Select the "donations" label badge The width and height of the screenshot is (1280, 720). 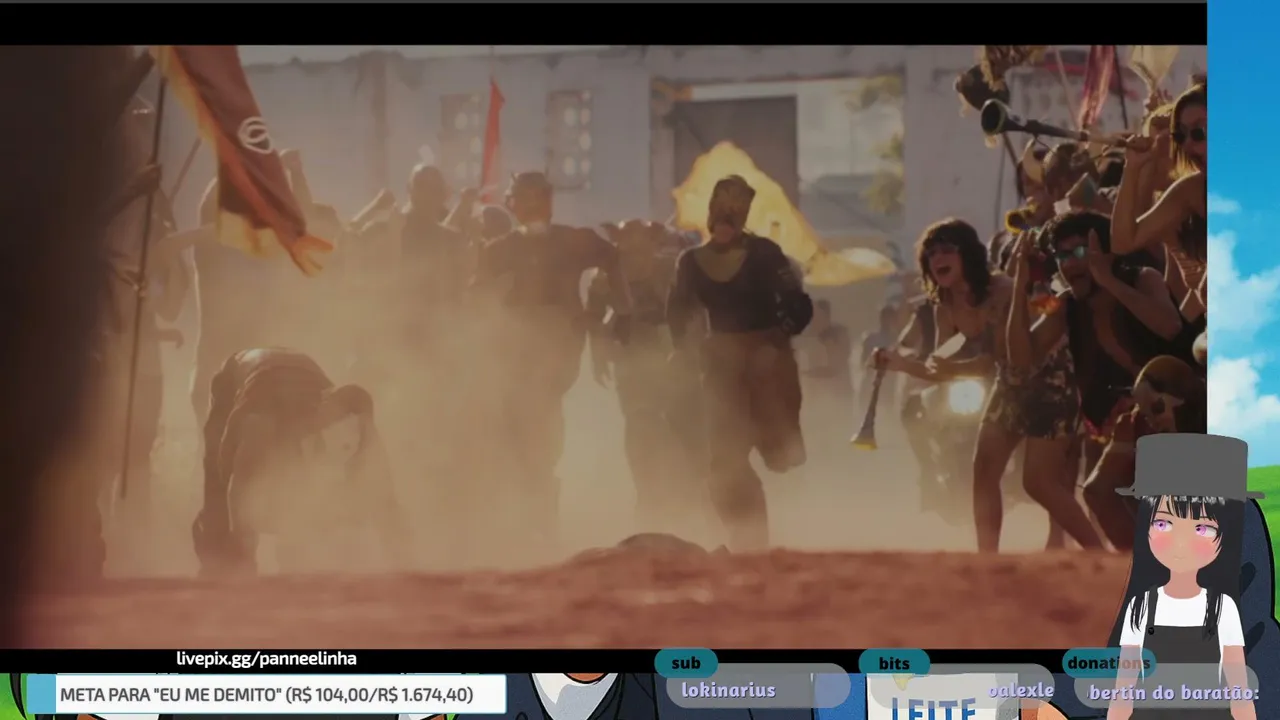click(1108, 663)
